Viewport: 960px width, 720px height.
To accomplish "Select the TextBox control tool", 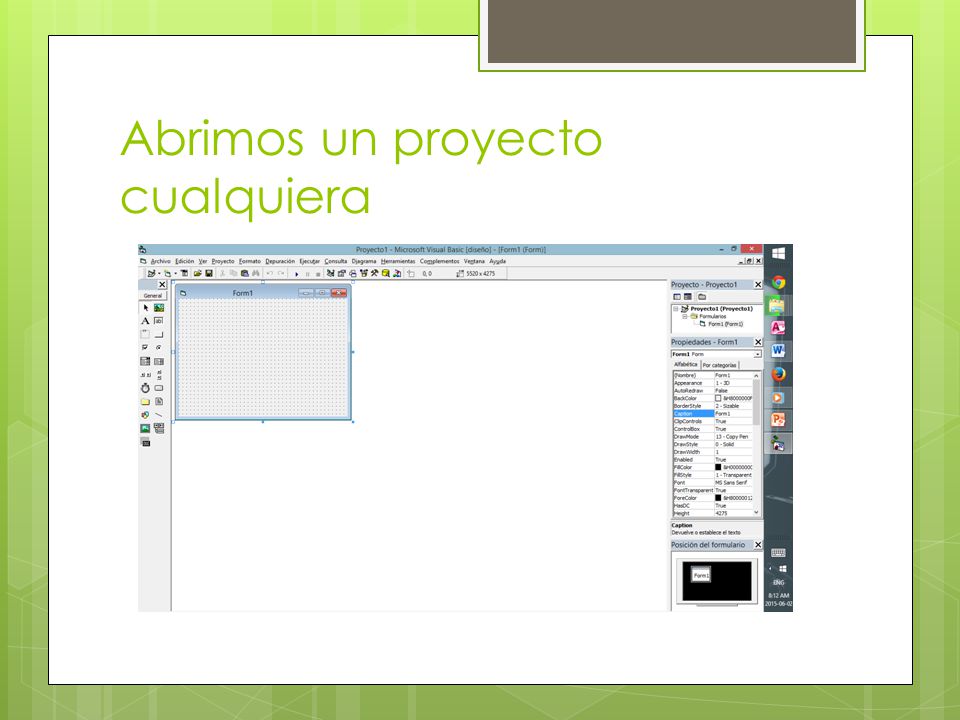I will [x=159, y=321].
